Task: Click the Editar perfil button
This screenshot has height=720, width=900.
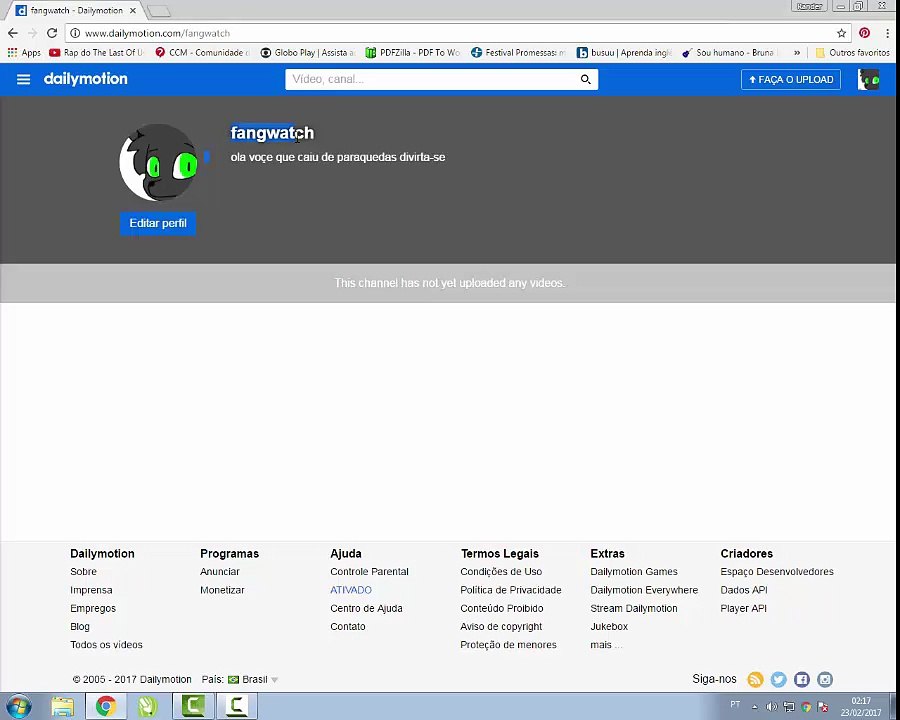Action: point(158,223)
